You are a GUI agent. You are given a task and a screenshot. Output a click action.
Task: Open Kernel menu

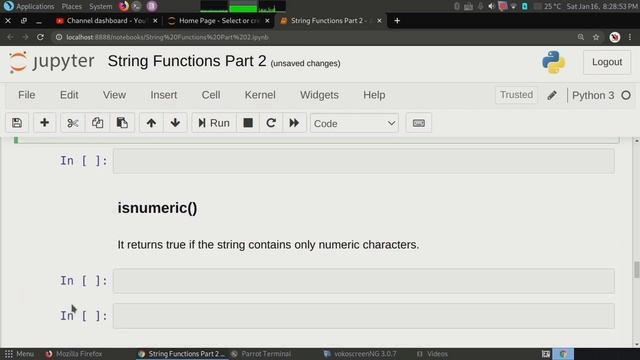pyautogui.click(x=260, y=95)
